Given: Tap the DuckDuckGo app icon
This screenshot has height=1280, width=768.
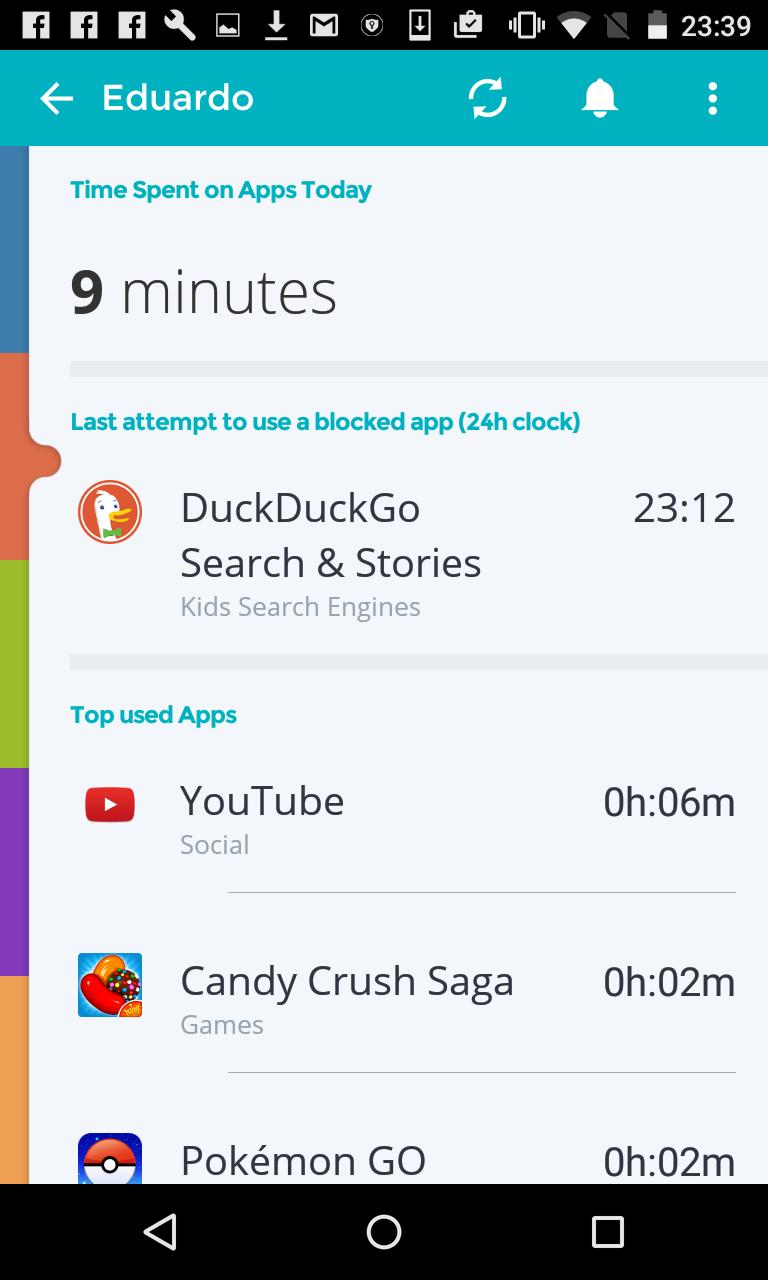Looking at the screenshot, I should pyautogui.click(x=110, y=512).
